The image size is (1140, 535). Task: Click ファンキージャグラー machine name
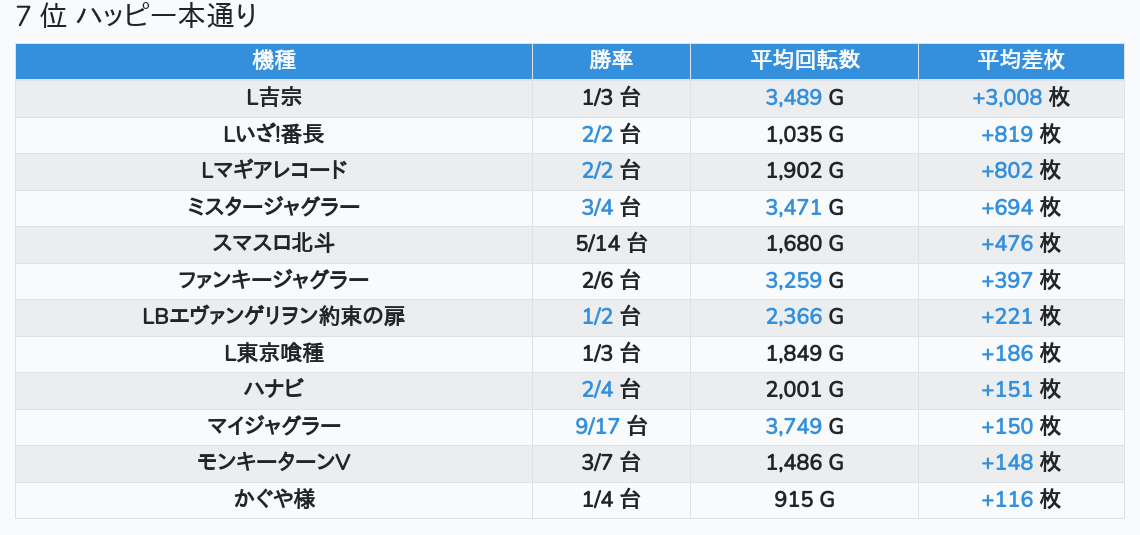point(274,281)
